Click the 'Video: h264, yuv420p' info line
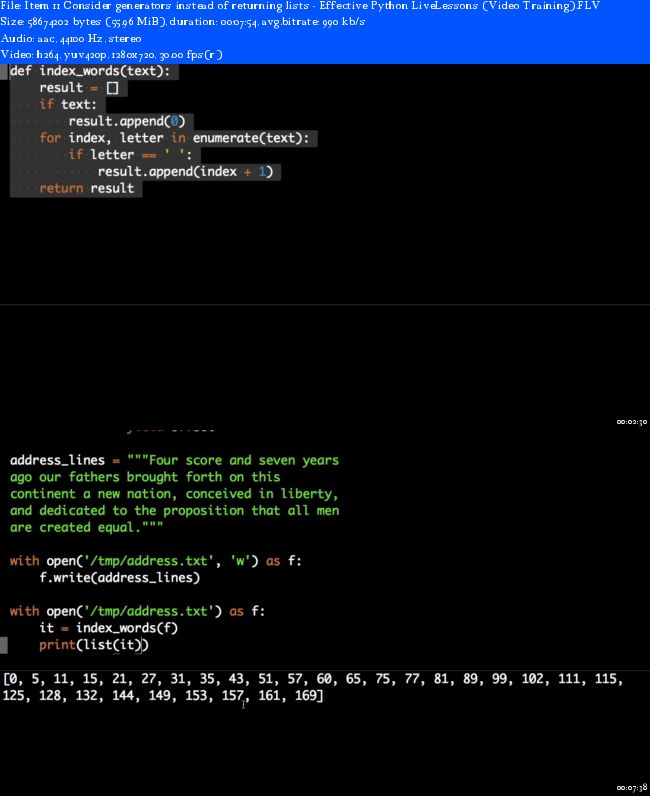The width and height of the screenshot is (650, 796). click(112, 55)
